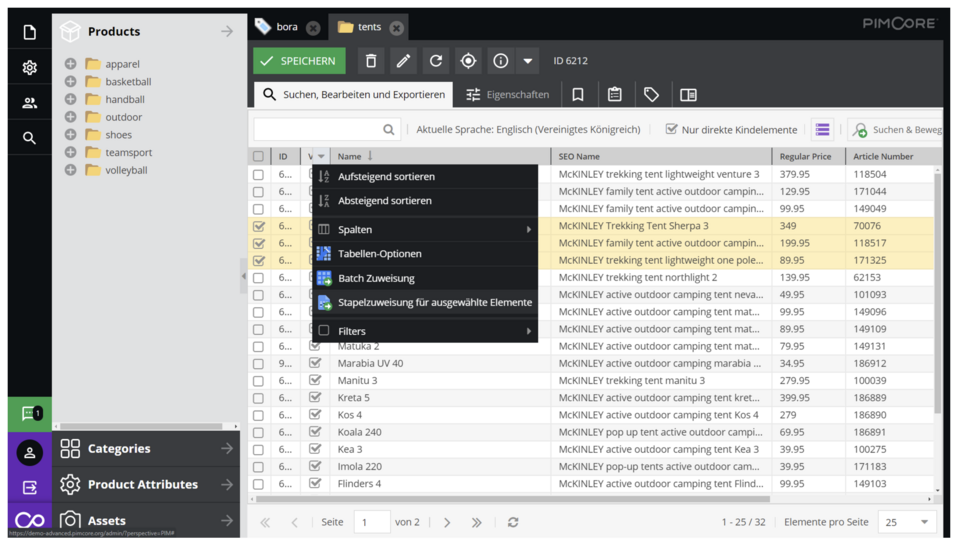Switch to the Eigenschaften tab

(508, 94)
